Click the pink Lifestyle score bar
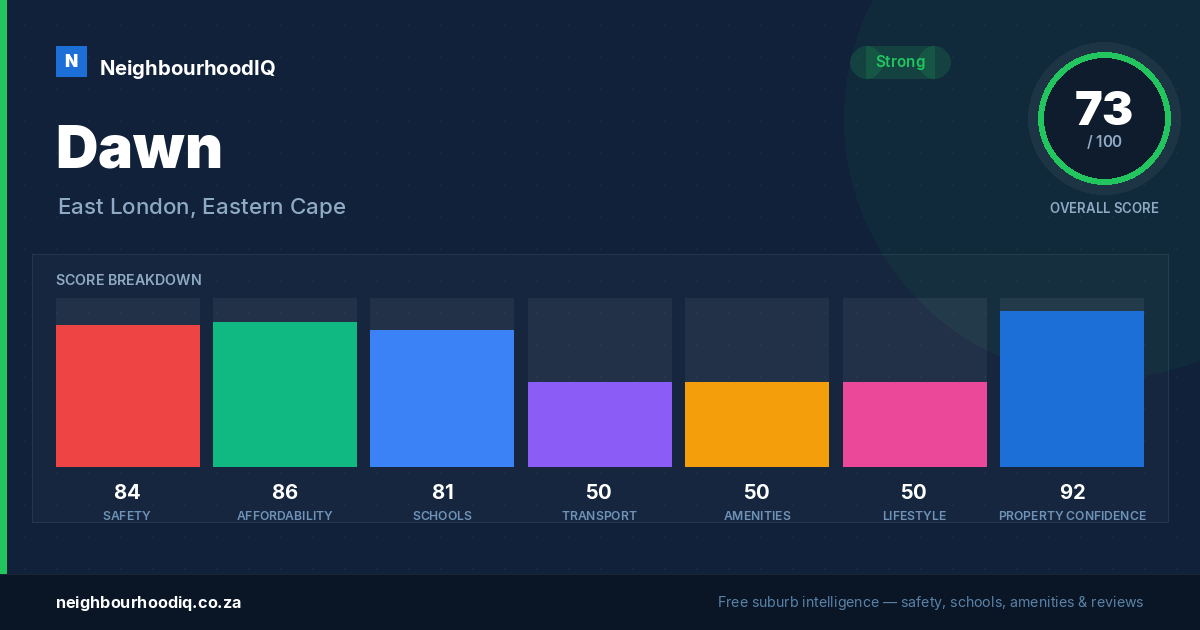Image resolution: width=1200 pixels, height=630 pixels. click(x=915, y=424)
